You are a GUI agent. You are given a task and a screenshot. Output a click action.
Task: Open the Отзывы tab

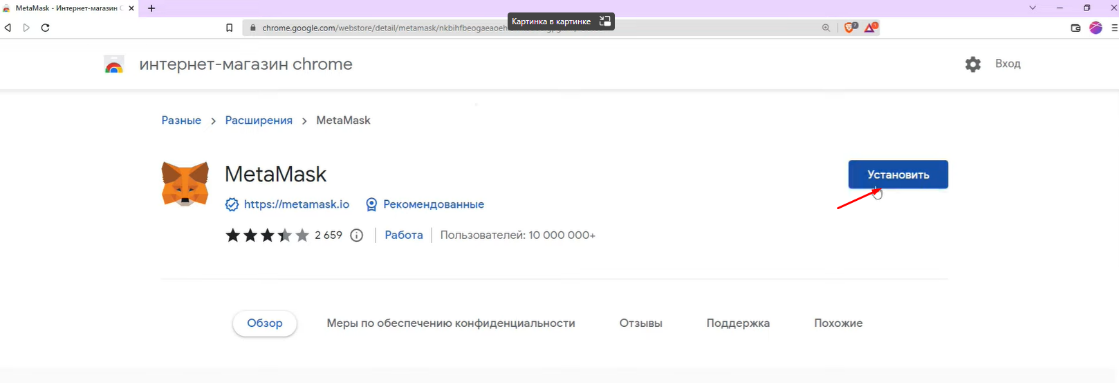(641, 323)
